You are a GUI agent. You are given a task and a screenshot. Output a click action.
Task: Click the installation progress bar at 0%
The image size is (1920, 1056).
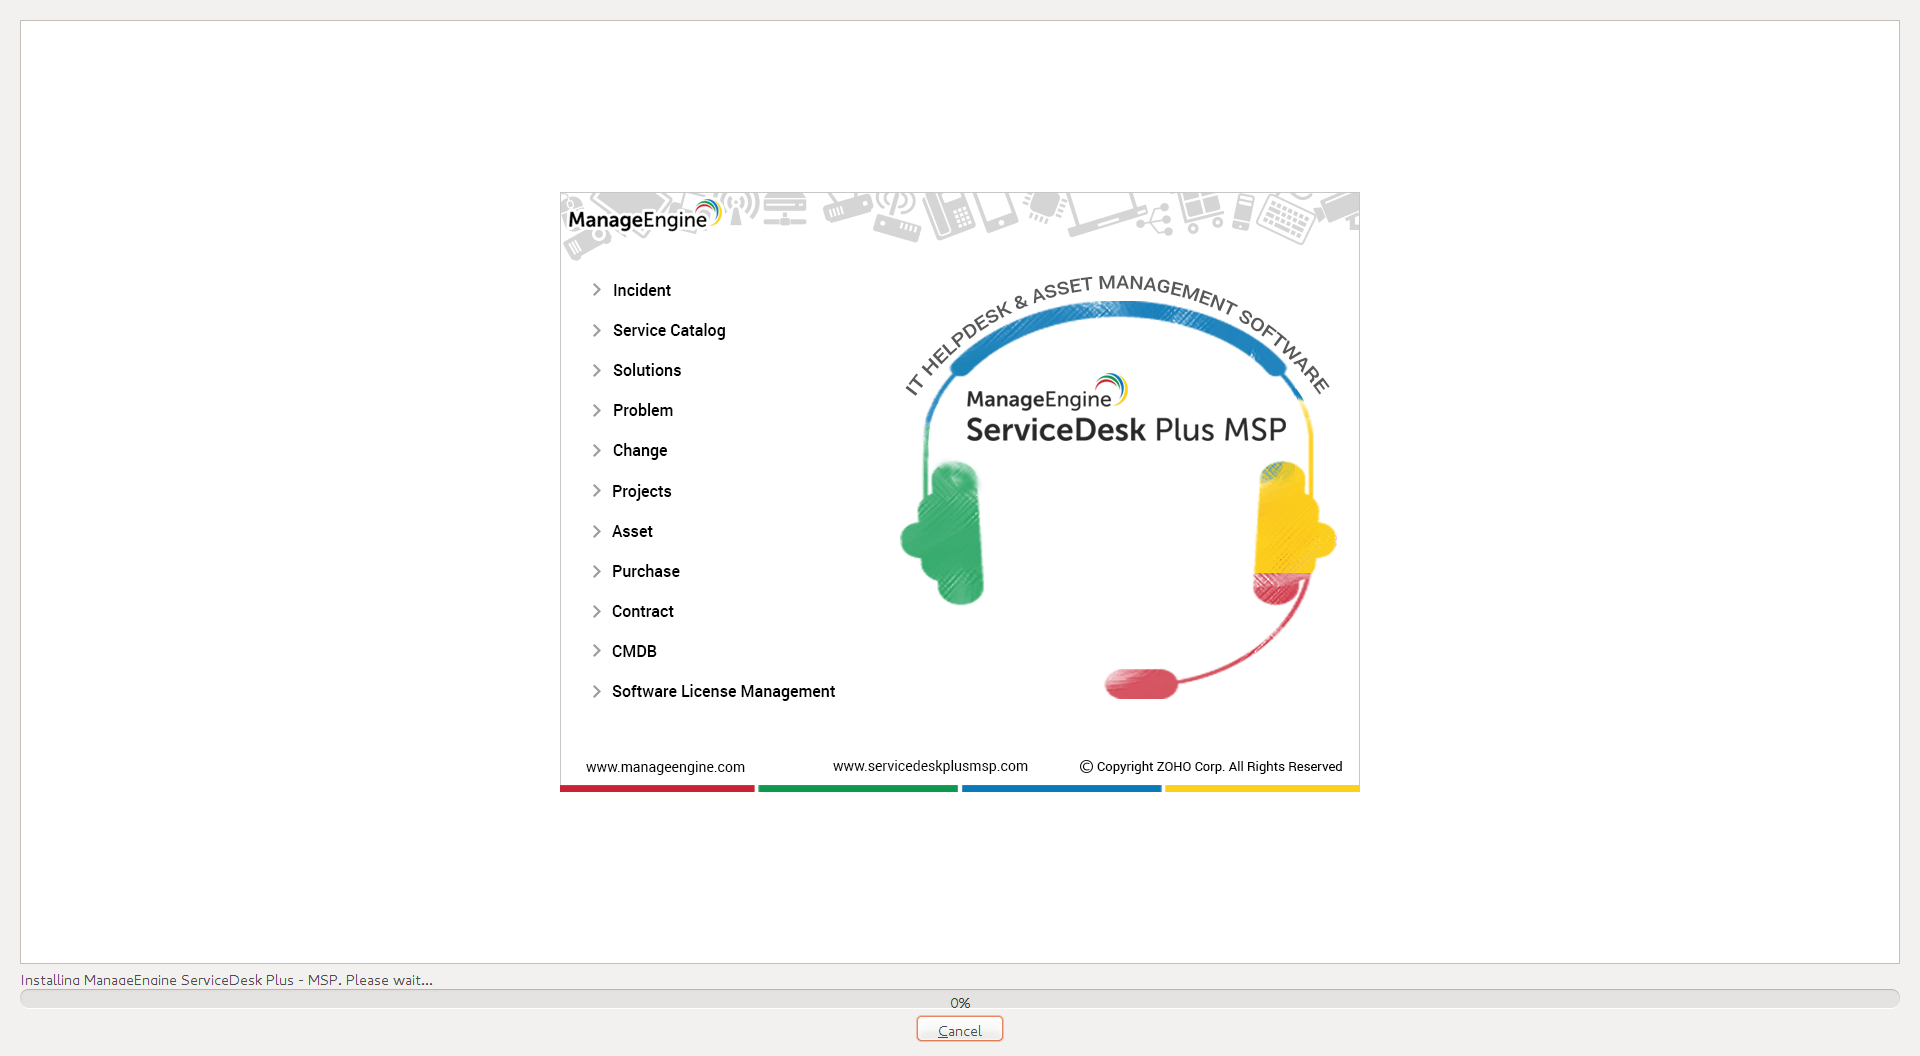click(x=959, y=1000)
